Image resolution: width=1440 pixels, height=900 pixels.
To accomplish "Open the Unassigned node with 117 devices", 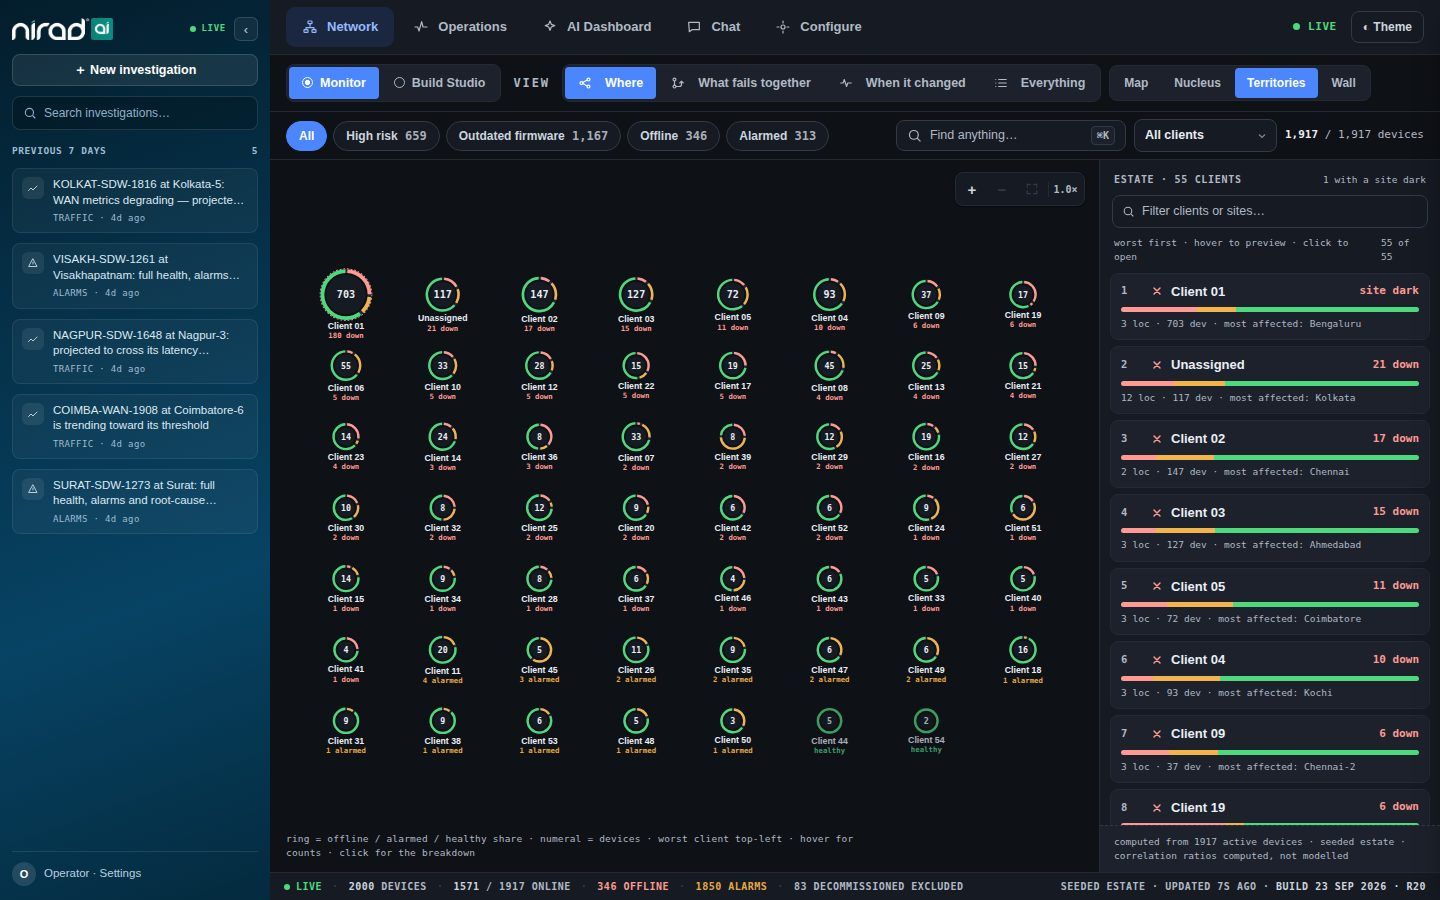I will click(x=442, y=295).
